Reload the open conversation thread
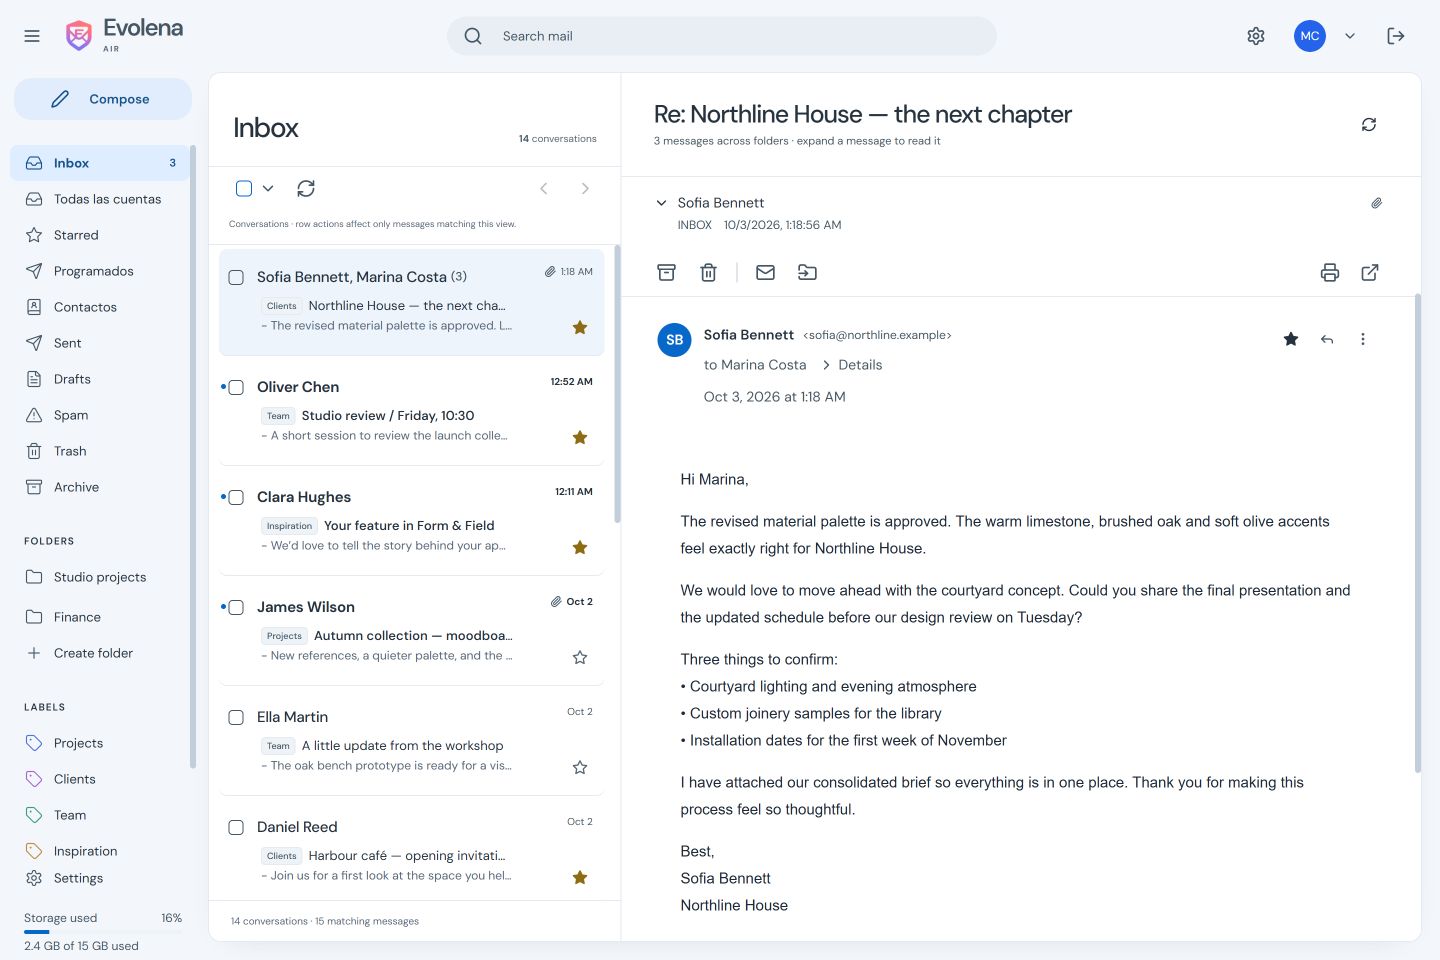Viewport: 1440px width, 960px height. pyautogui.click(x=1369, y=124)
